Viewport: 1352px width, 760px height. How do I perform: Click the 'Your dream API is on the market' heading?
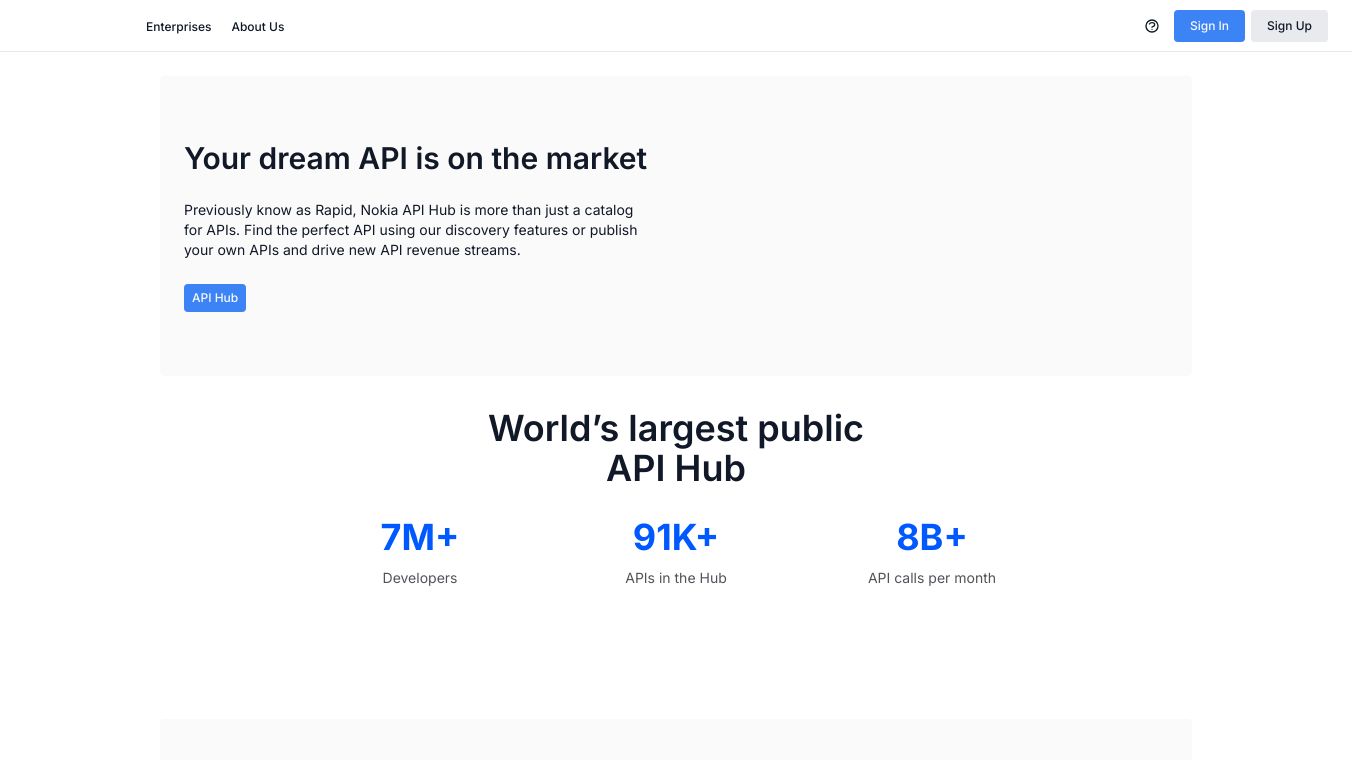pos(415,158)
